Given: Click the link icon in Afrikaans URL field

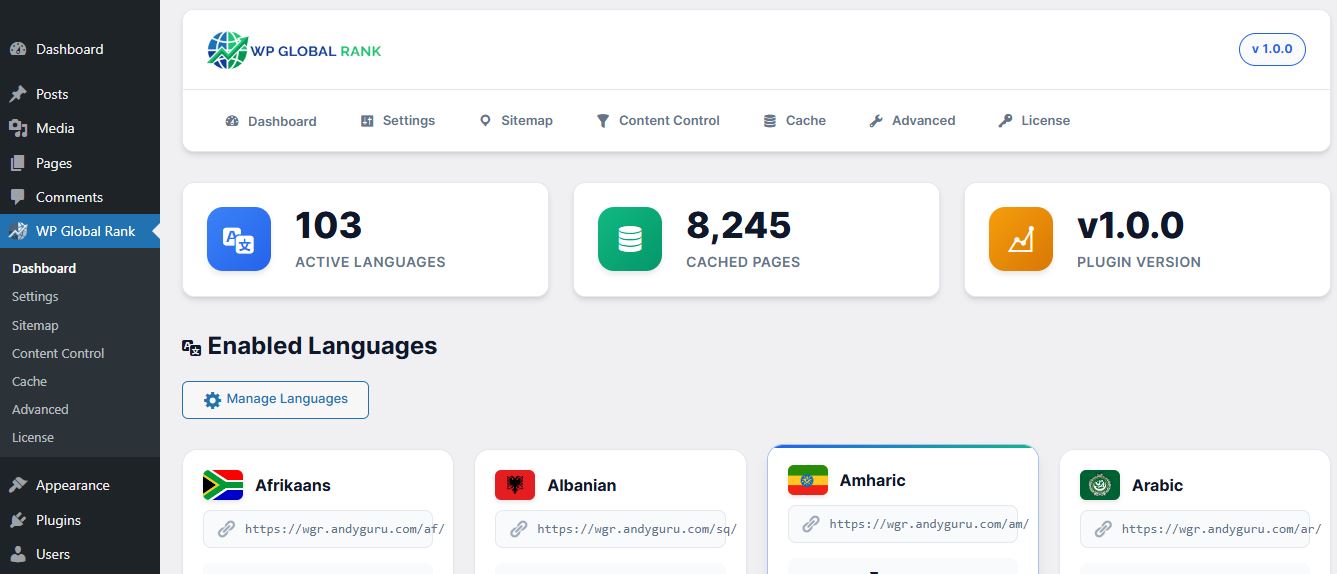Looking at the screenshot, I should (226, 529).
